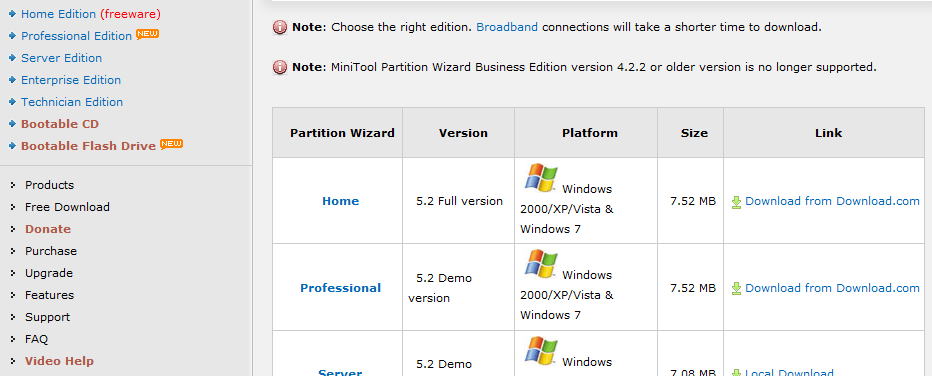Screen dimensions: 932x376
Task: Open the Bootable CD sidebar item
Action: (59, 124)
